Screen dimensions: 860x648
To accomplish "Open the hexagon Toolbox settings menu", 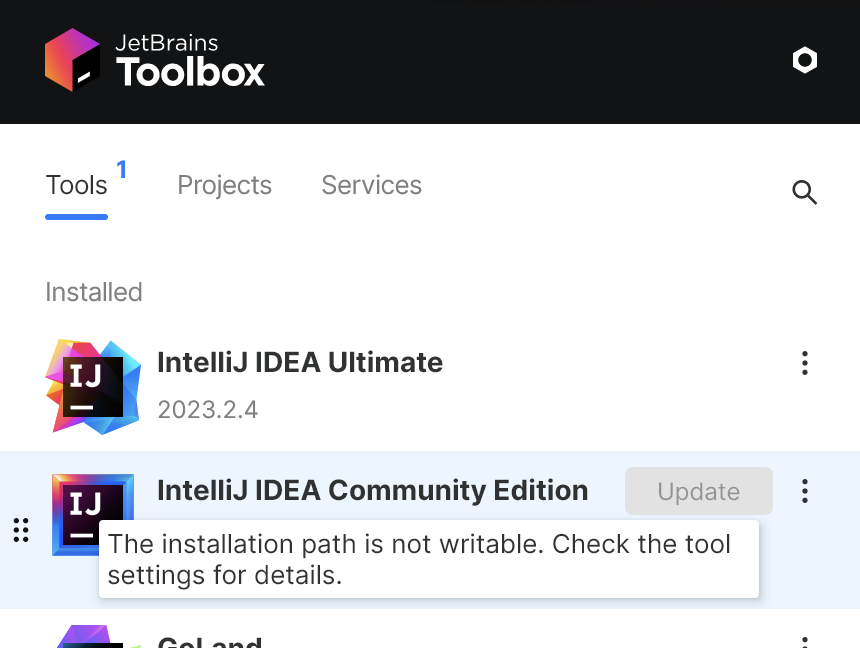I will coord(804,60).
